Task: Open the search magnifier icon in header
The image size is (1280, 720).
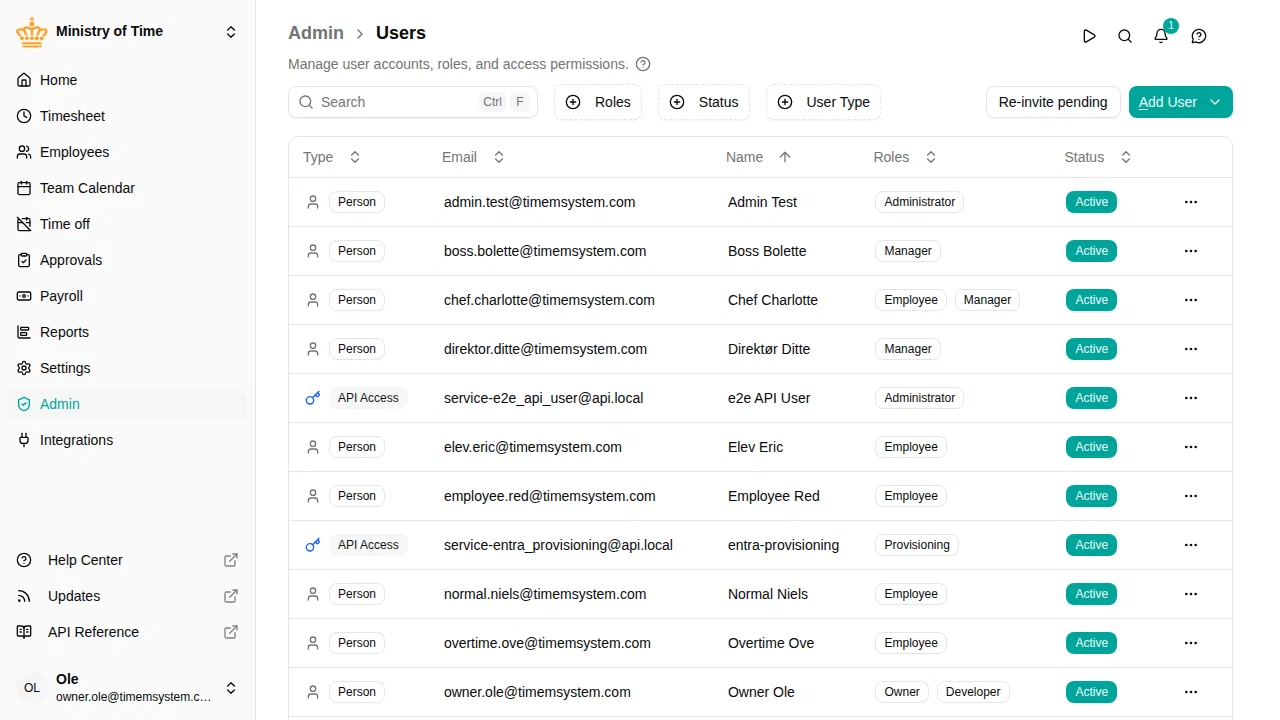Action: [1125, 36]
